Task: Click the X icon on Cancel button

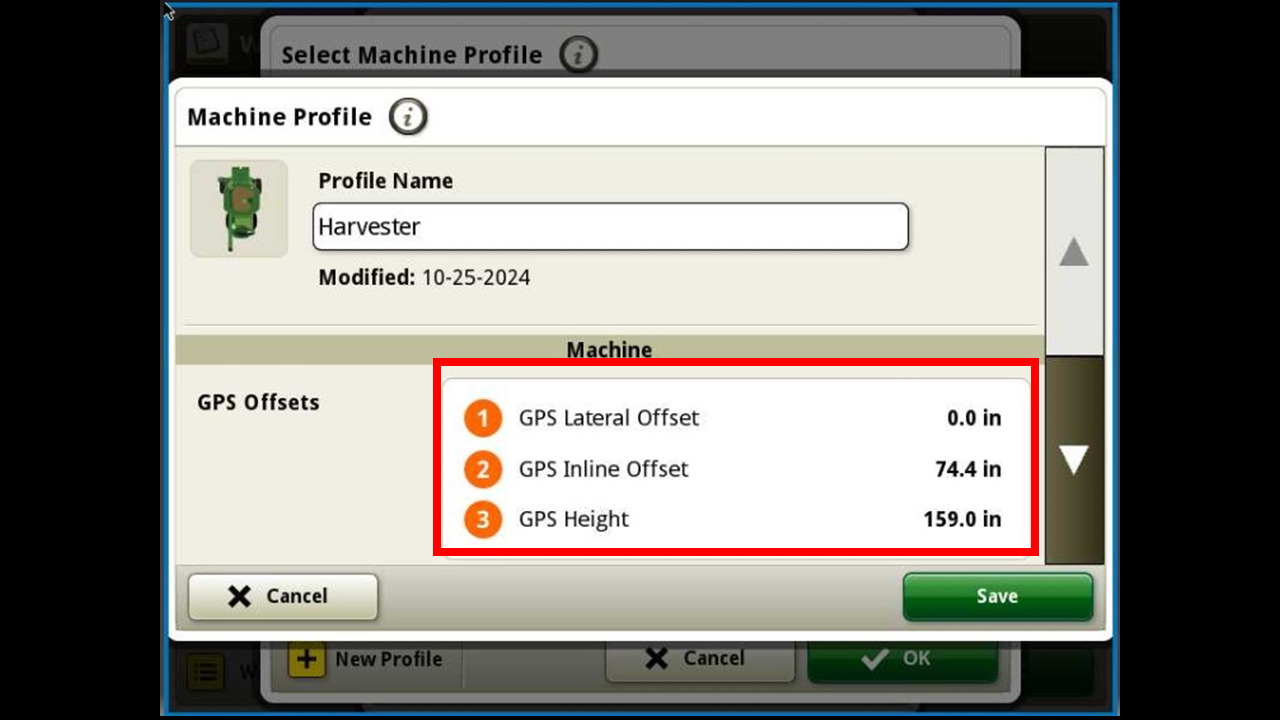Action: [239, 596]
